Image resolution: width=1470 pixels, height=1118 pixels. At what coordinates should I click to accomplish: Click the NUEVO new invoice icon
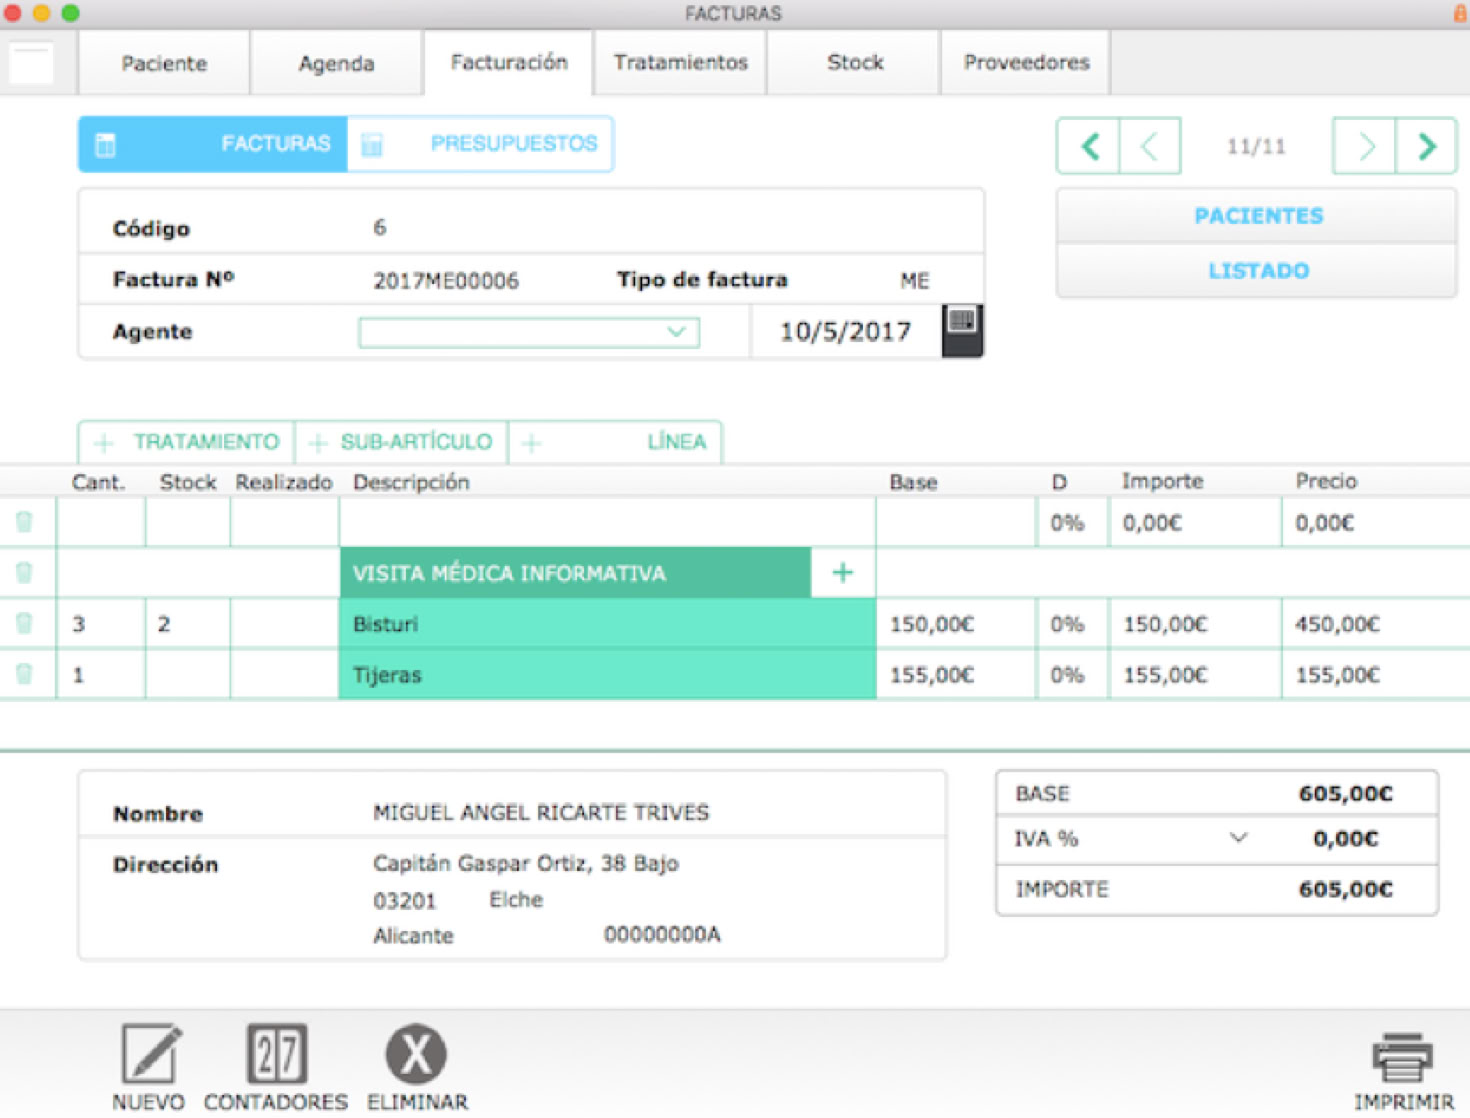coord(150,1055)
